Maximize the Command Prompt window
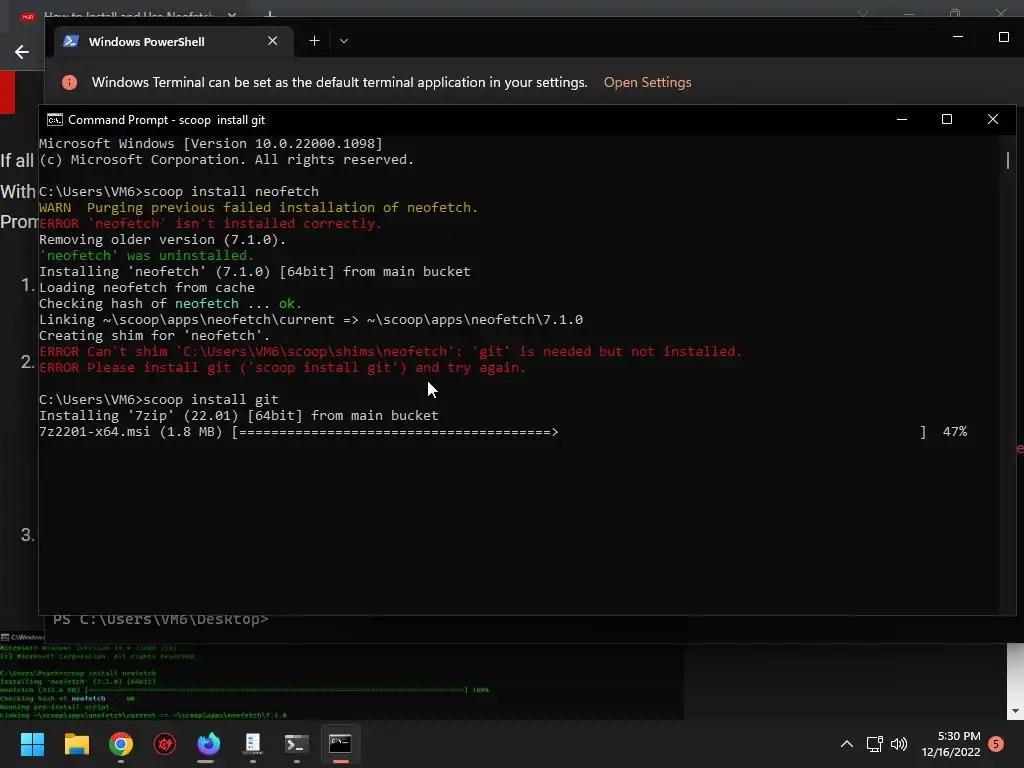 pyautogui.click(x=947, y=119)
